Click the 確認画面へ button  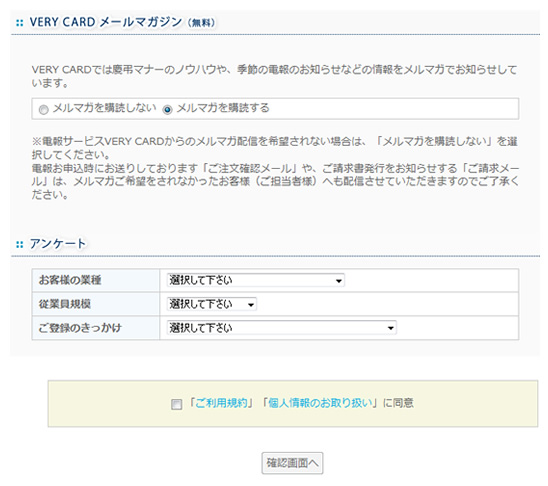(x=292, y=463)
